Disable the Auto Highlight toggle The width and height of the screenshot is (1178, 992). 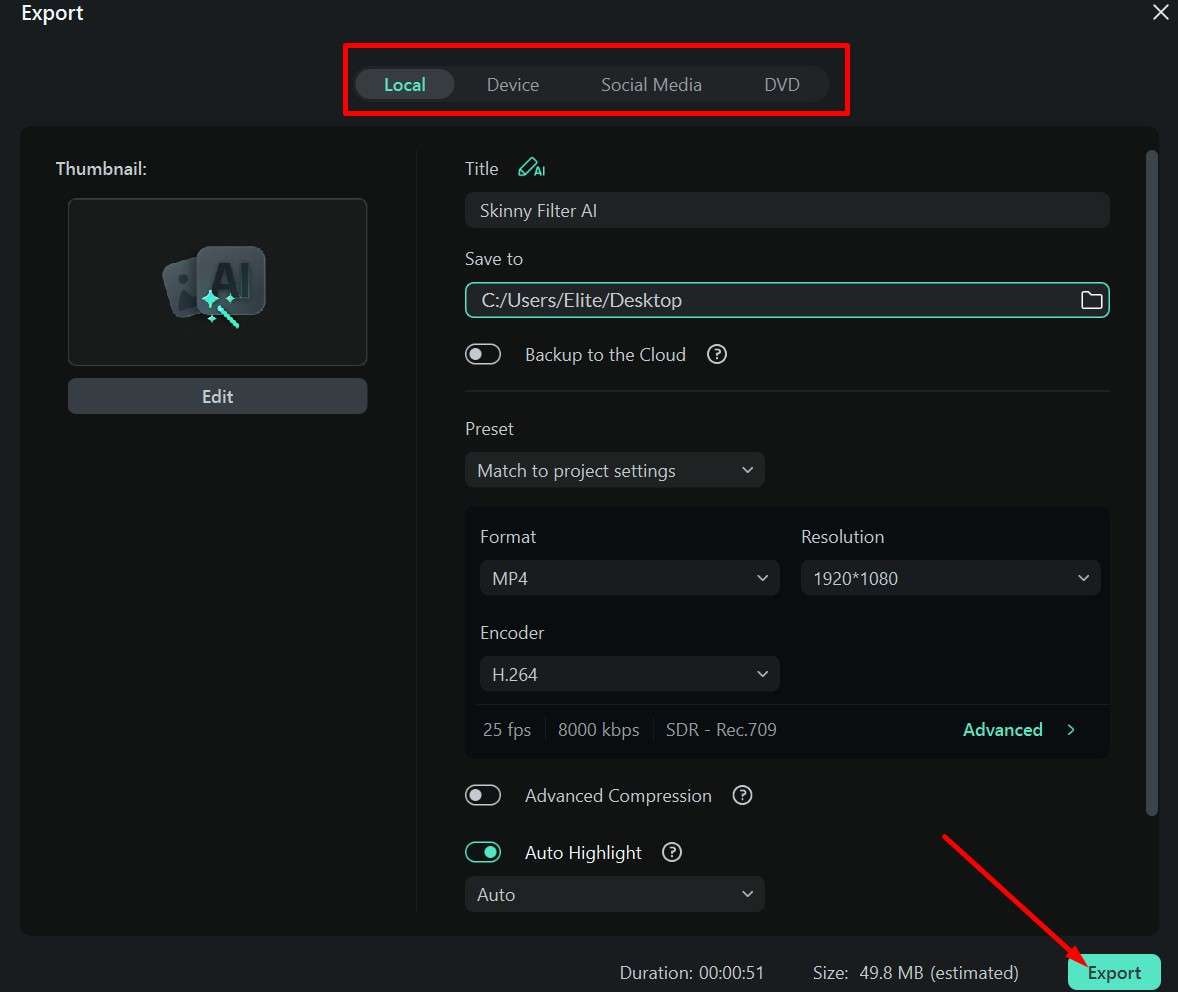[x=483, y=852]
